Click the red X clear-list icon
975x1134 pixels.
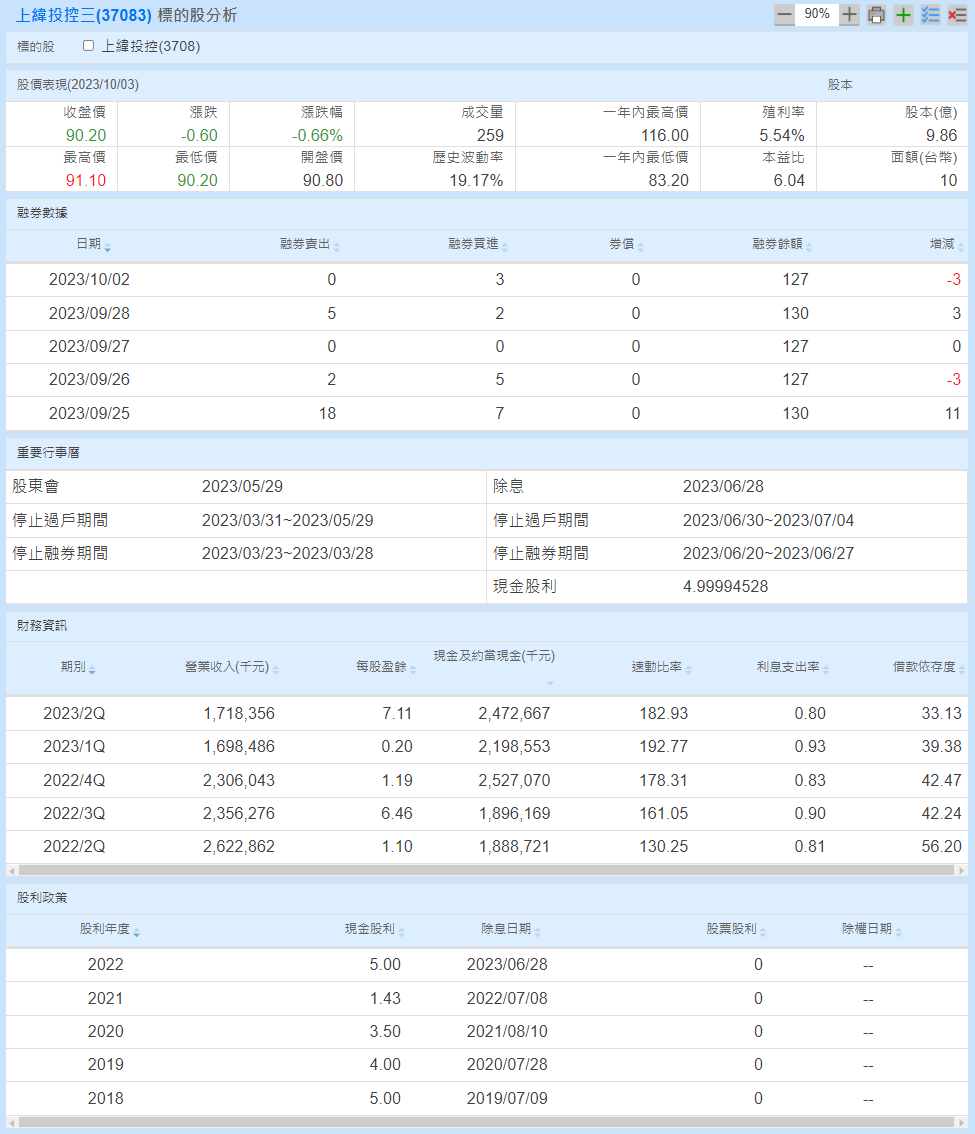point(957,15)
